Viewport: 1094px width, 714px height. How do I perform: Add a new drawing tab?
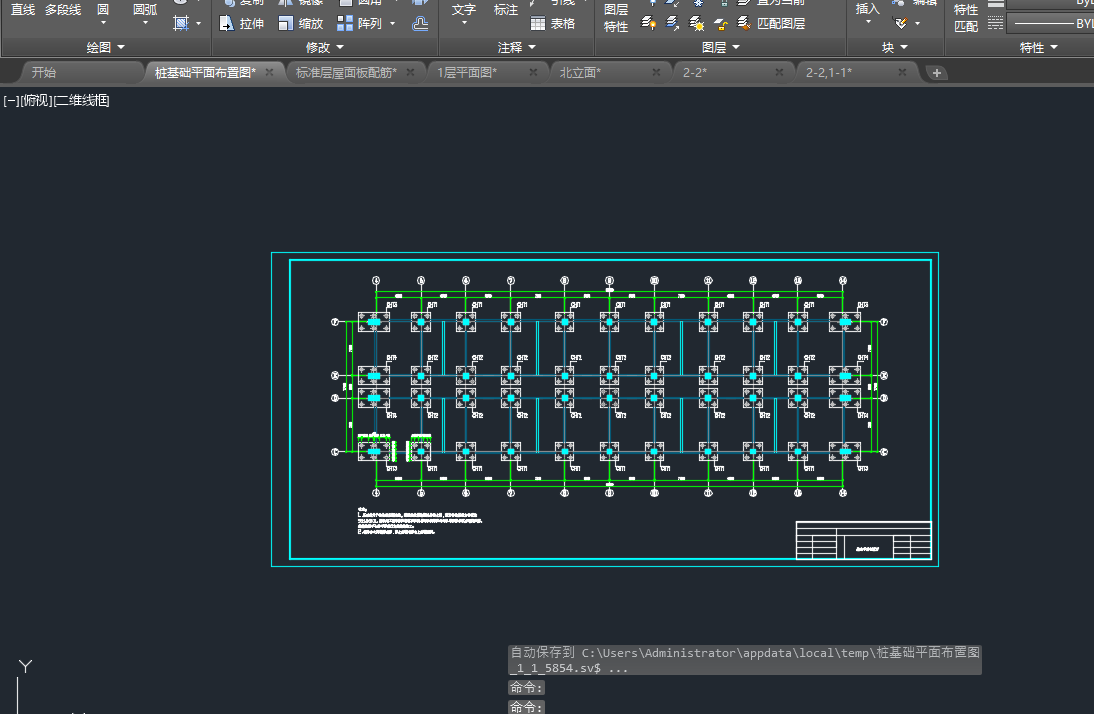click(936, 72)
